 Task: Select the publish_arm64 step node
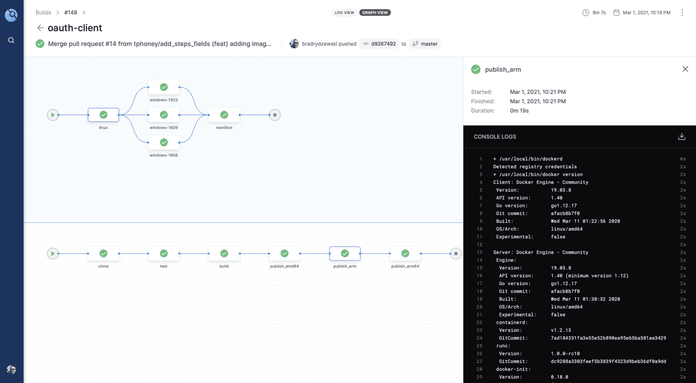(x=405, y=253)
